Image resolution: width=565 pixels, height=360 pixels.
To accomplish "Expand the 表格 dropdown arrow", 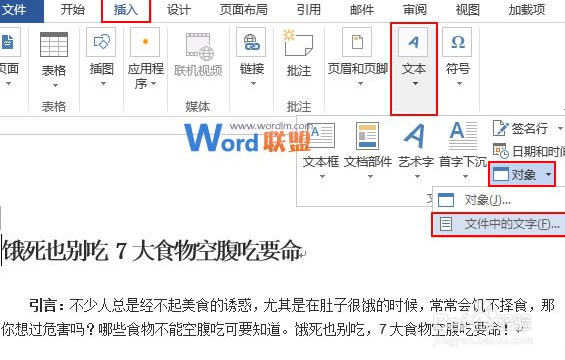I will pos(55,86).
